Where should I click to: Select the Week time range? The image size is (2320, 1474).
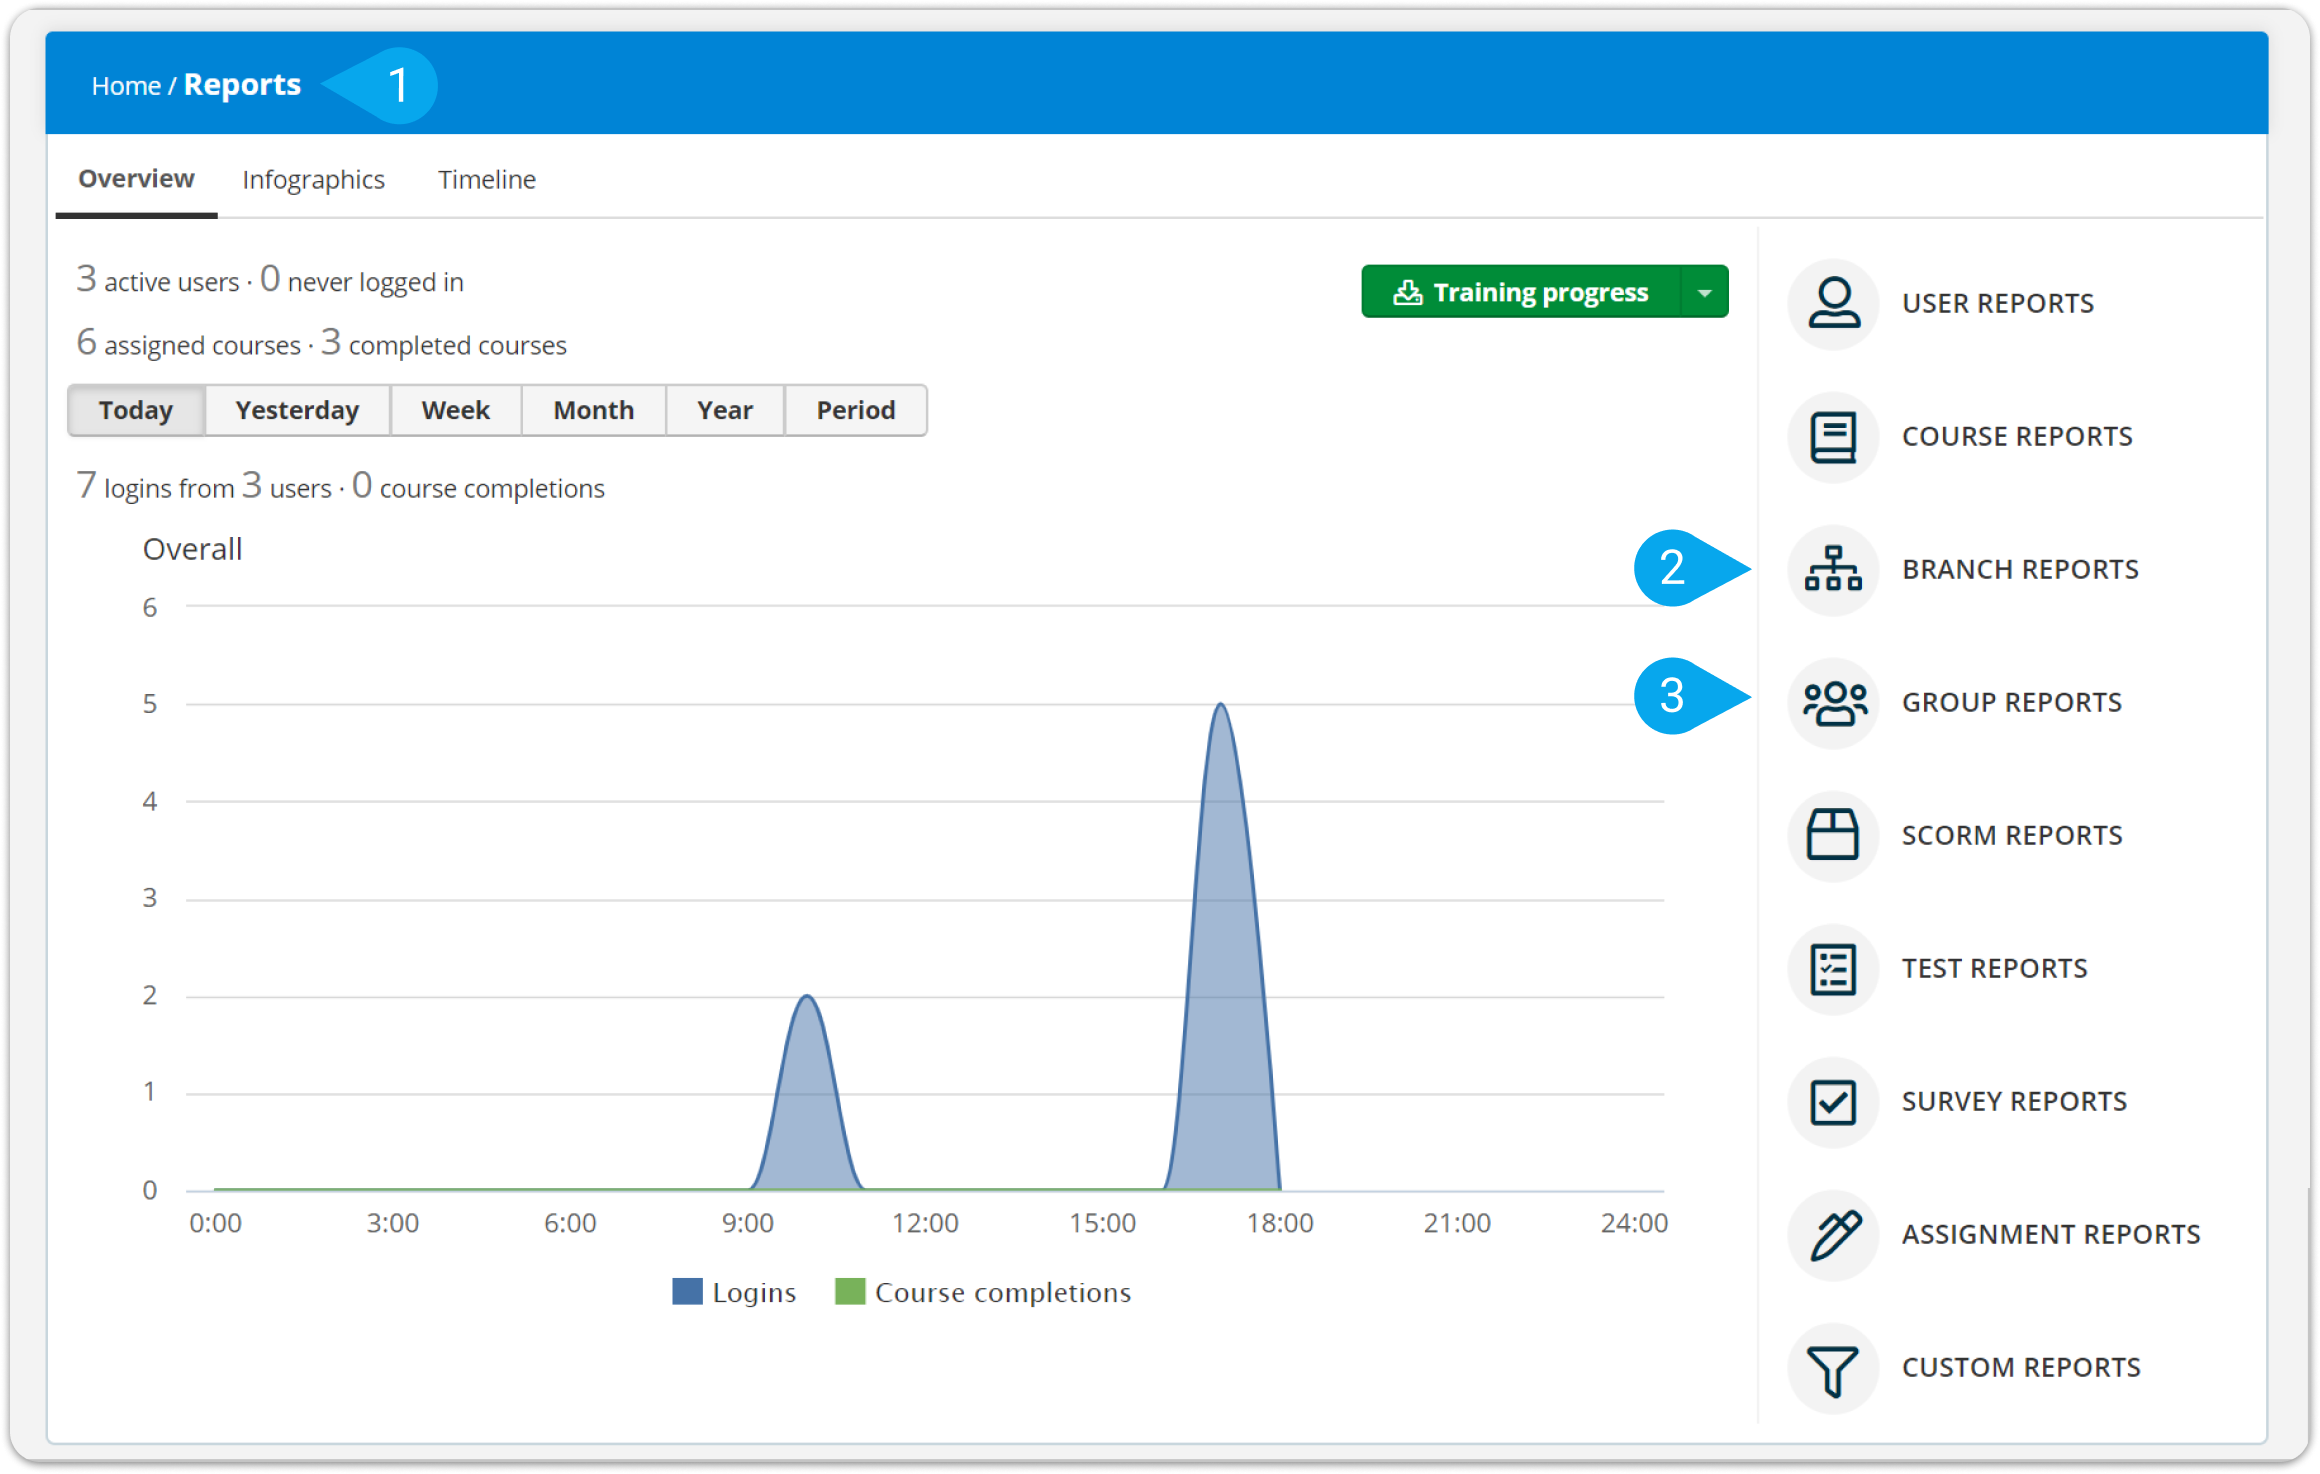[456, 410]
